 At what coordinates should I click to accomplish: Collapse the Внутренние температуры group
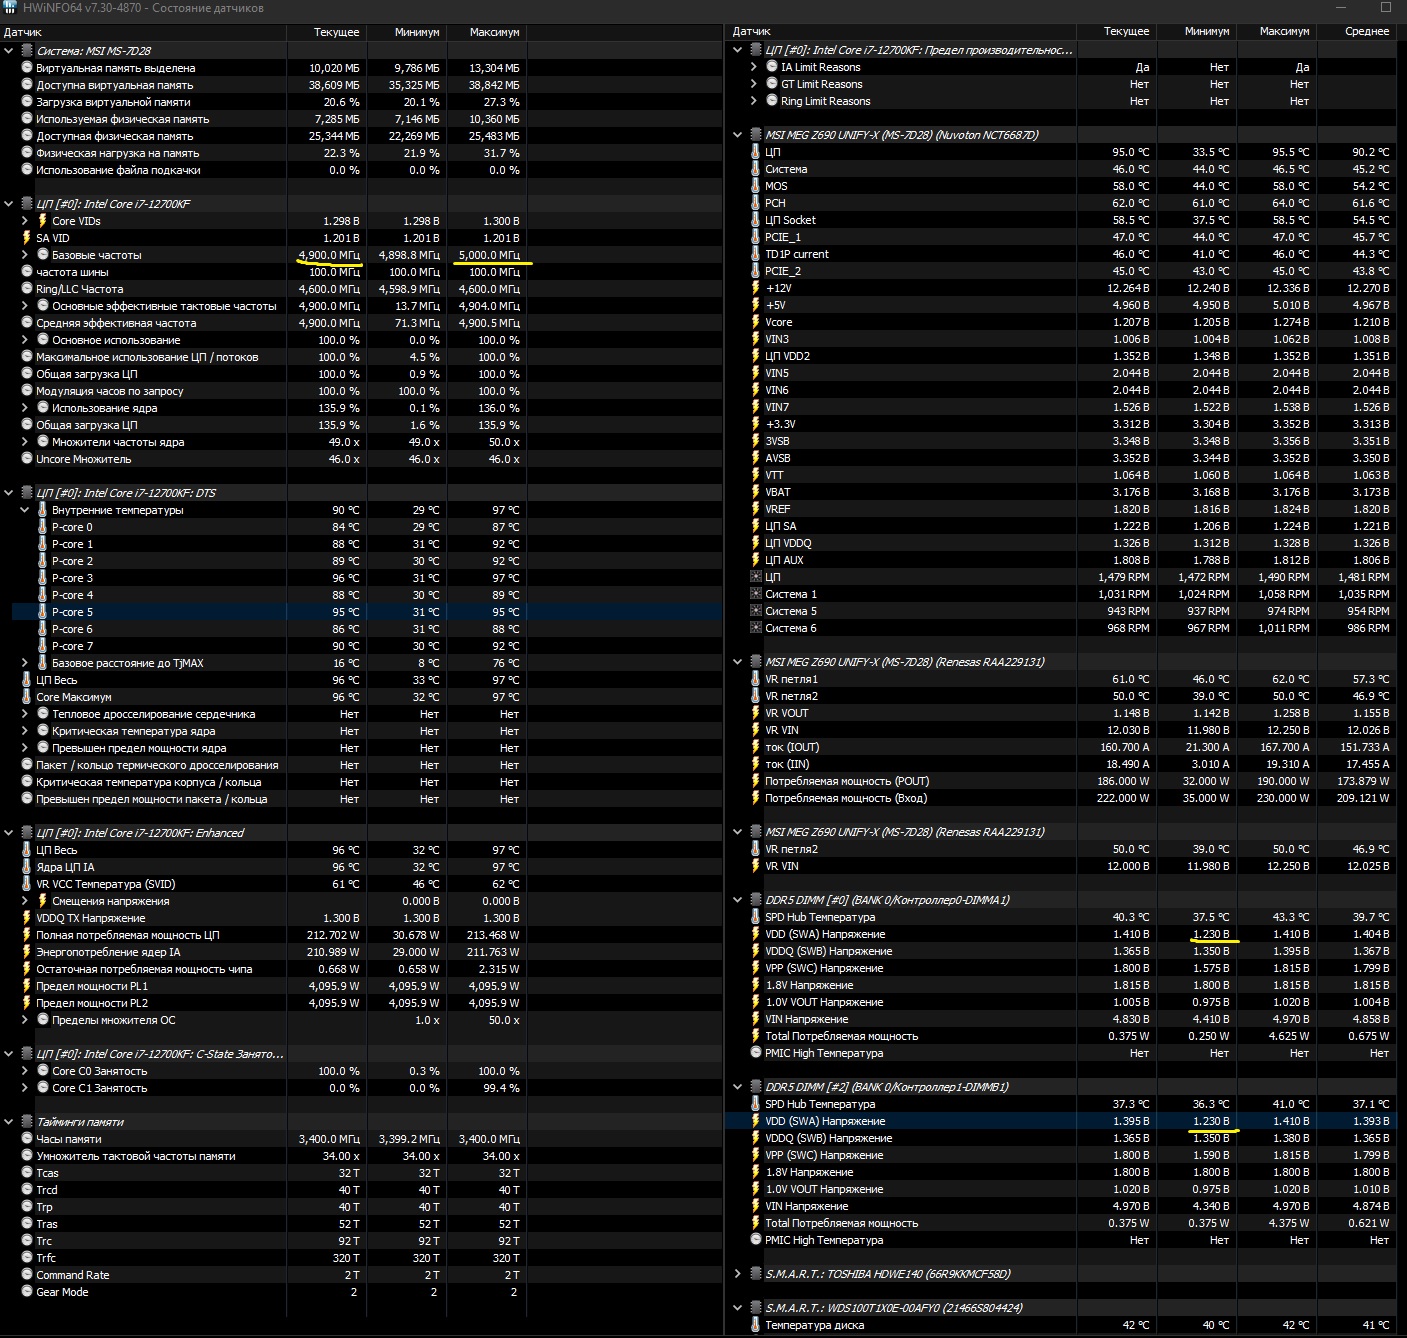pos(25,510)
